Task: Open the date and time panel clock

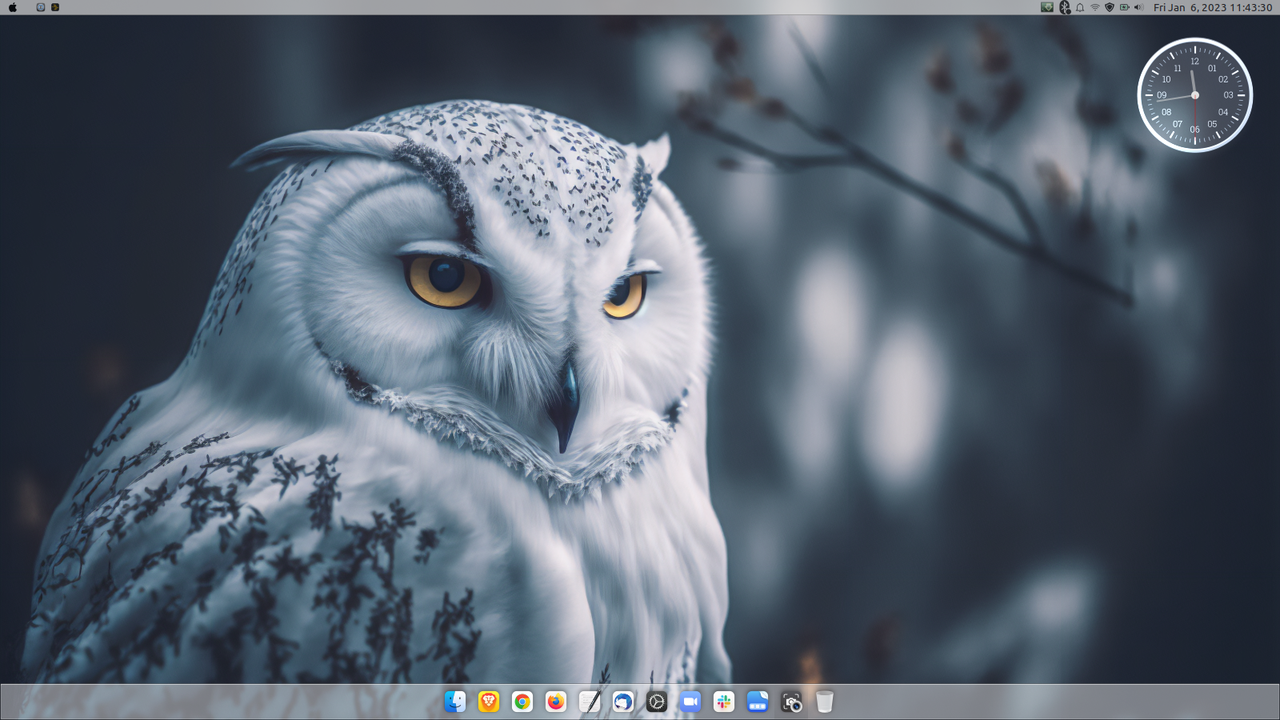Action: coord(1212,7)
